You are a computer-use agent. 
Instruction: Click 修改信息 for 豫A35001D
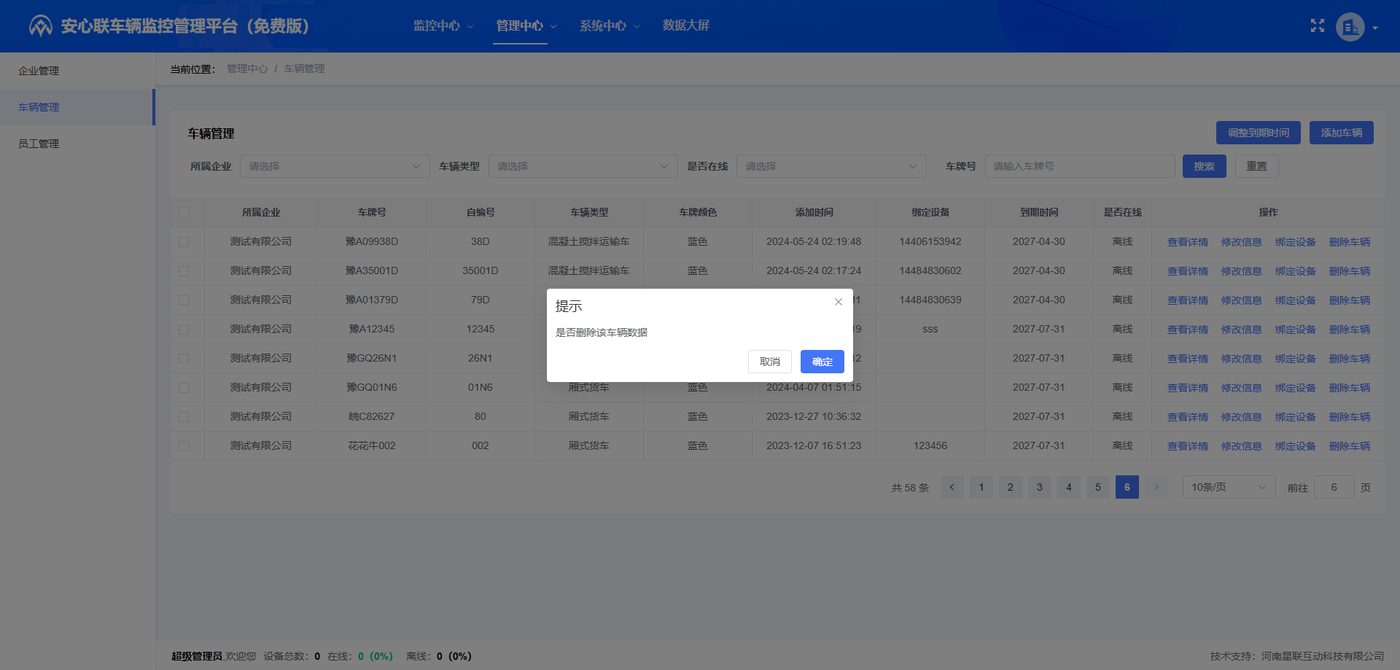coord(1241,271)
